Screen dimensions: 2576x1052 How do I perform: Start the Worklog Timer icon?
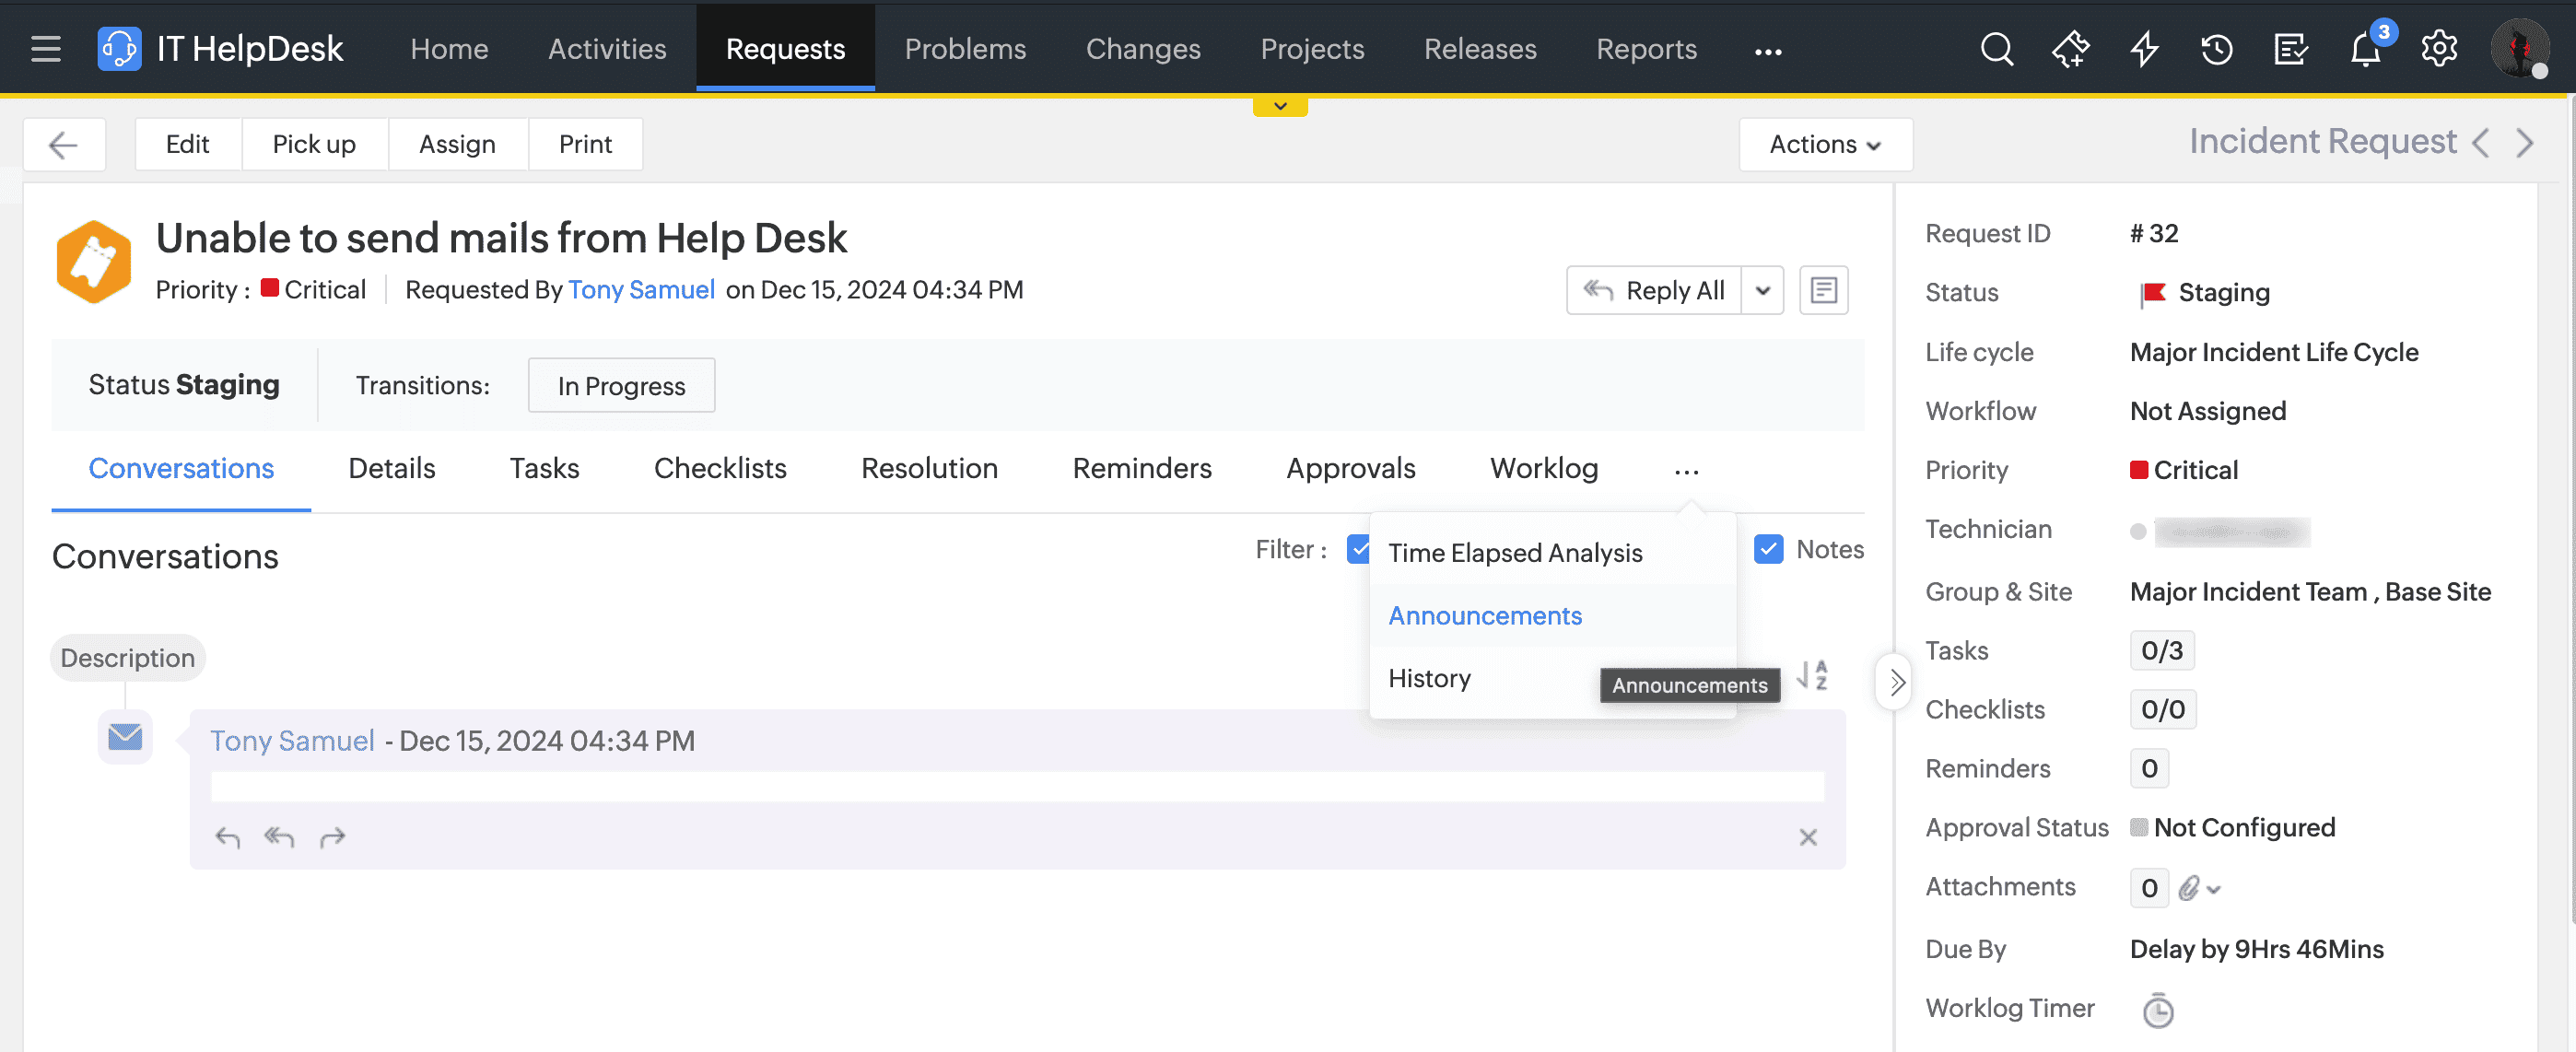pyautogui.click(x=2157, y=1010)
